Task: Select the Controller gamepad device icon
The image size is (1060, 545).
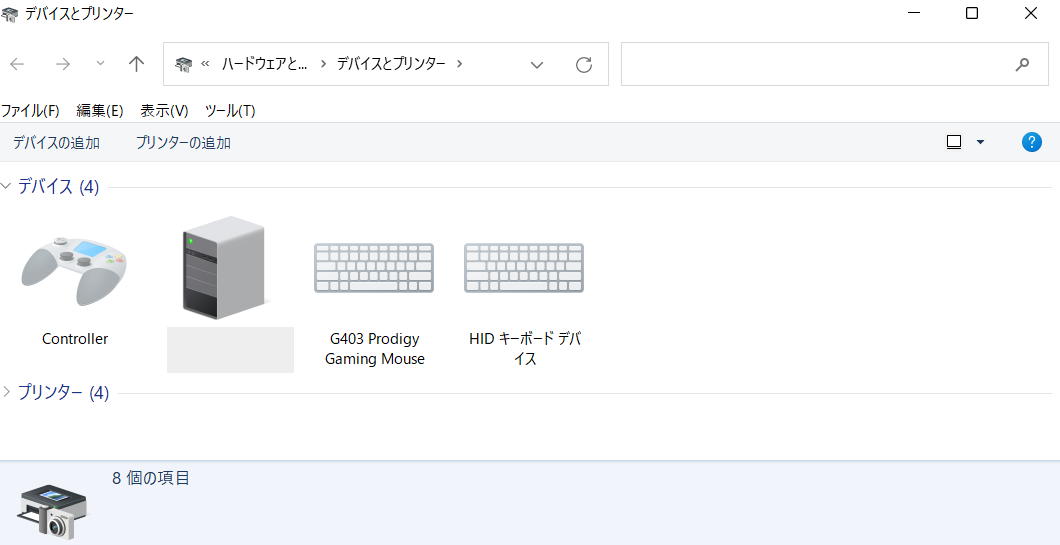Action: (74, 270)
